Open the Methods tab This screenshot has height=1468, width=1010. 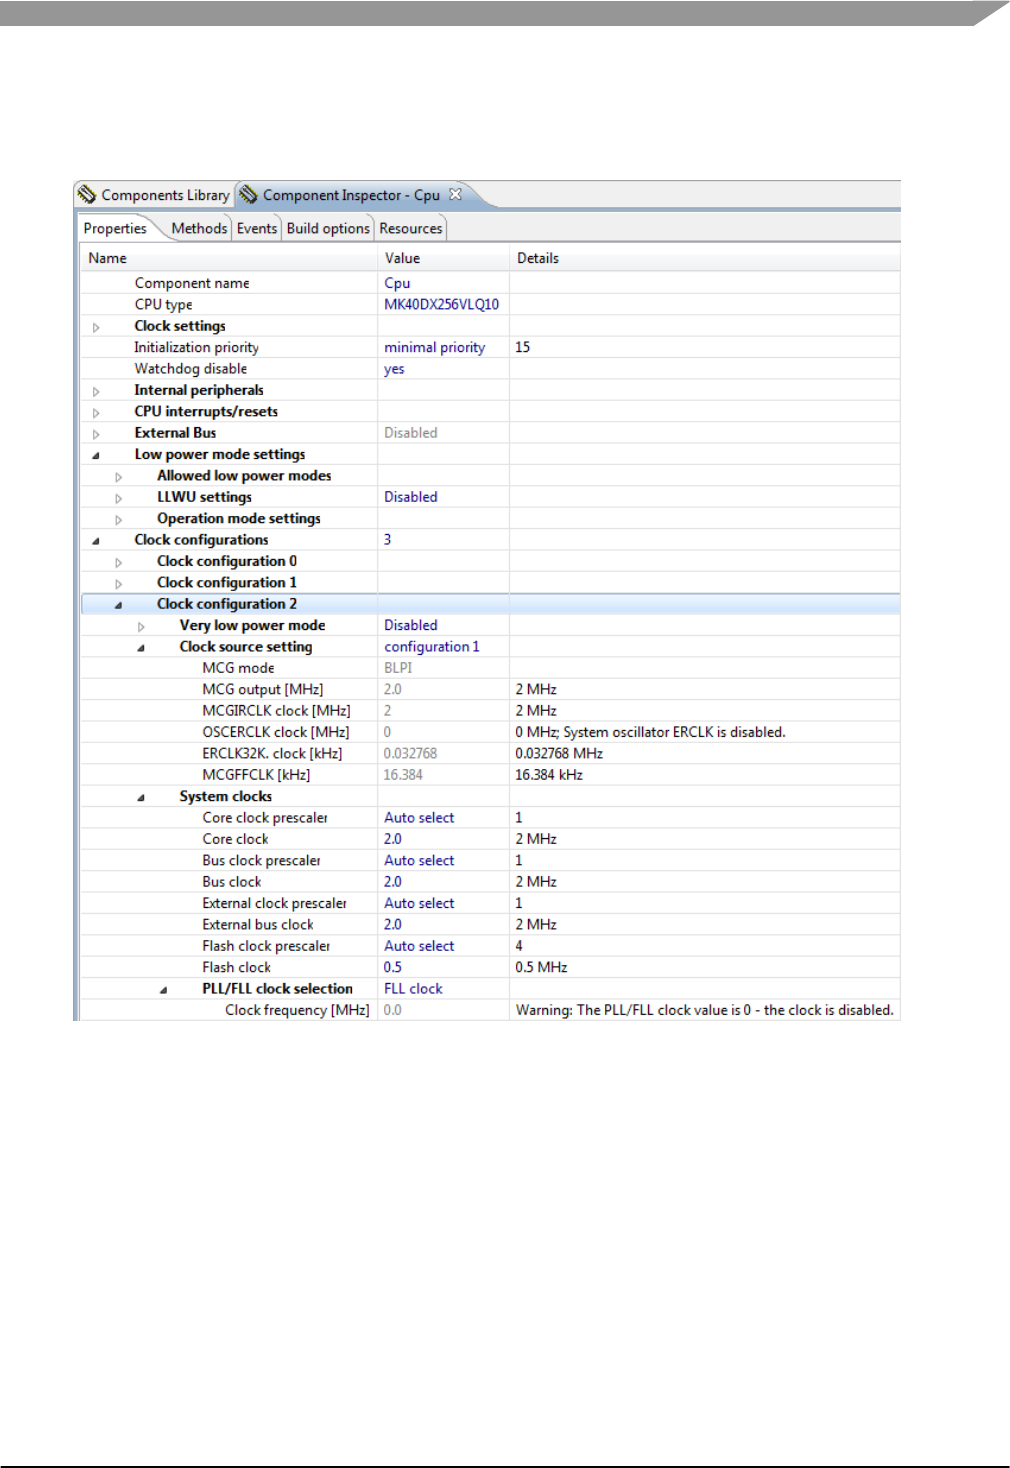[199, 228]
